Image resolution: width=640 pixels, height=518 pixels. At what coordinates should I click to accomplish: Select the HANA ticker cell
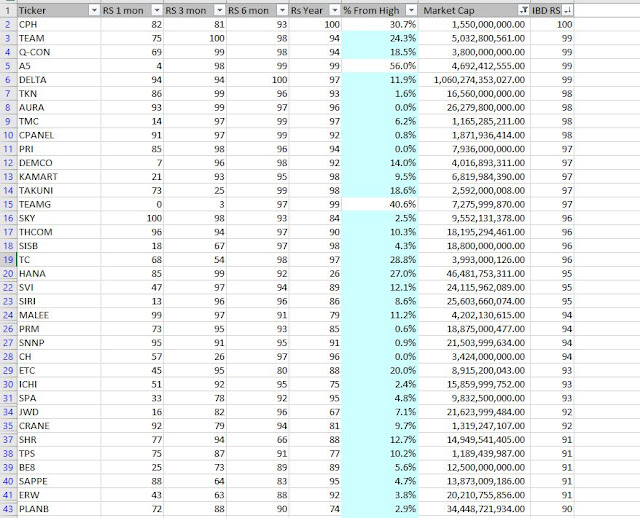click(x=59, y=273)
